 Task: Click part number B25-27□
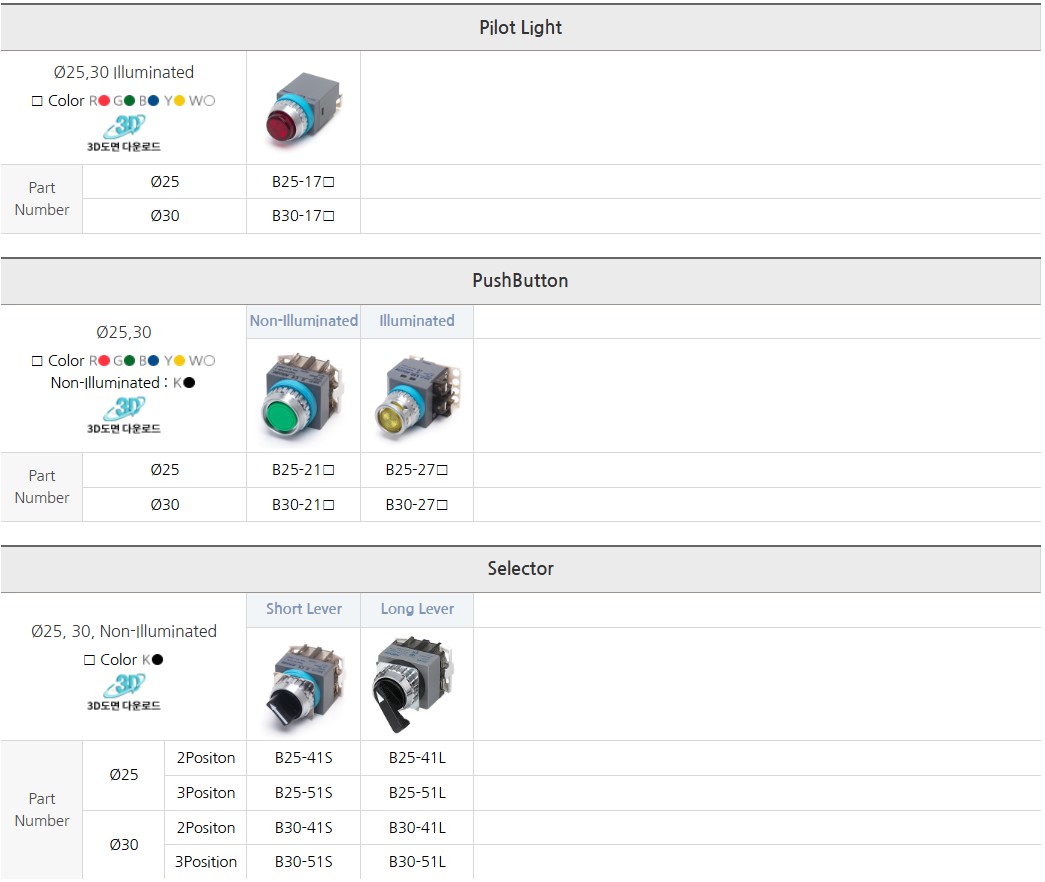417,470
